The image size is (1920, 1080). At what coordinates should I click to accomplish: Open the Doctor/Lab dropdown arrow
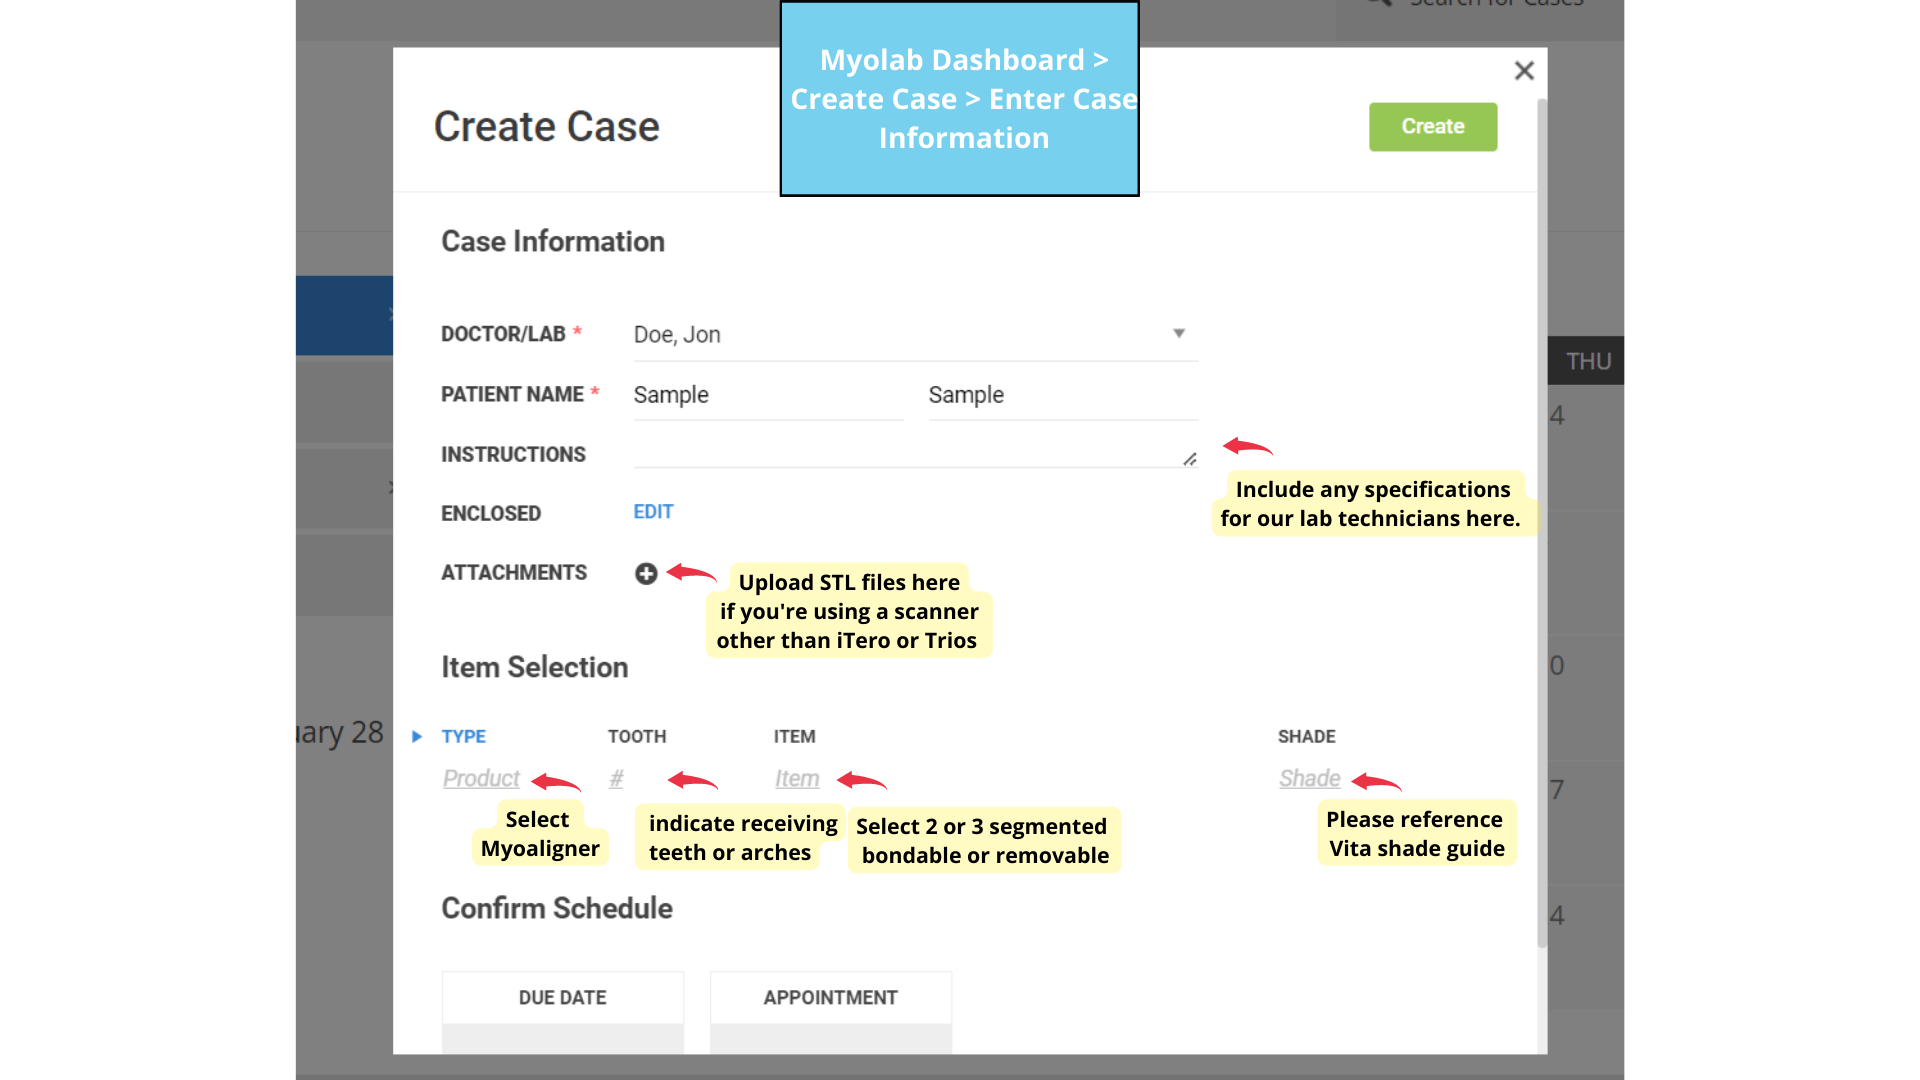[x=1179, y=334]
